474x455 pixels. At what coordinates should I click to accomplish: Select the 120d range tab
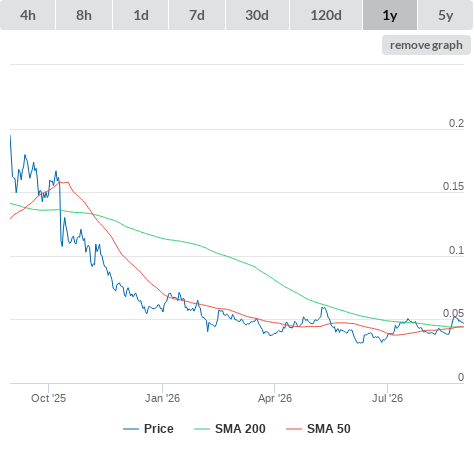pos(326,15)
